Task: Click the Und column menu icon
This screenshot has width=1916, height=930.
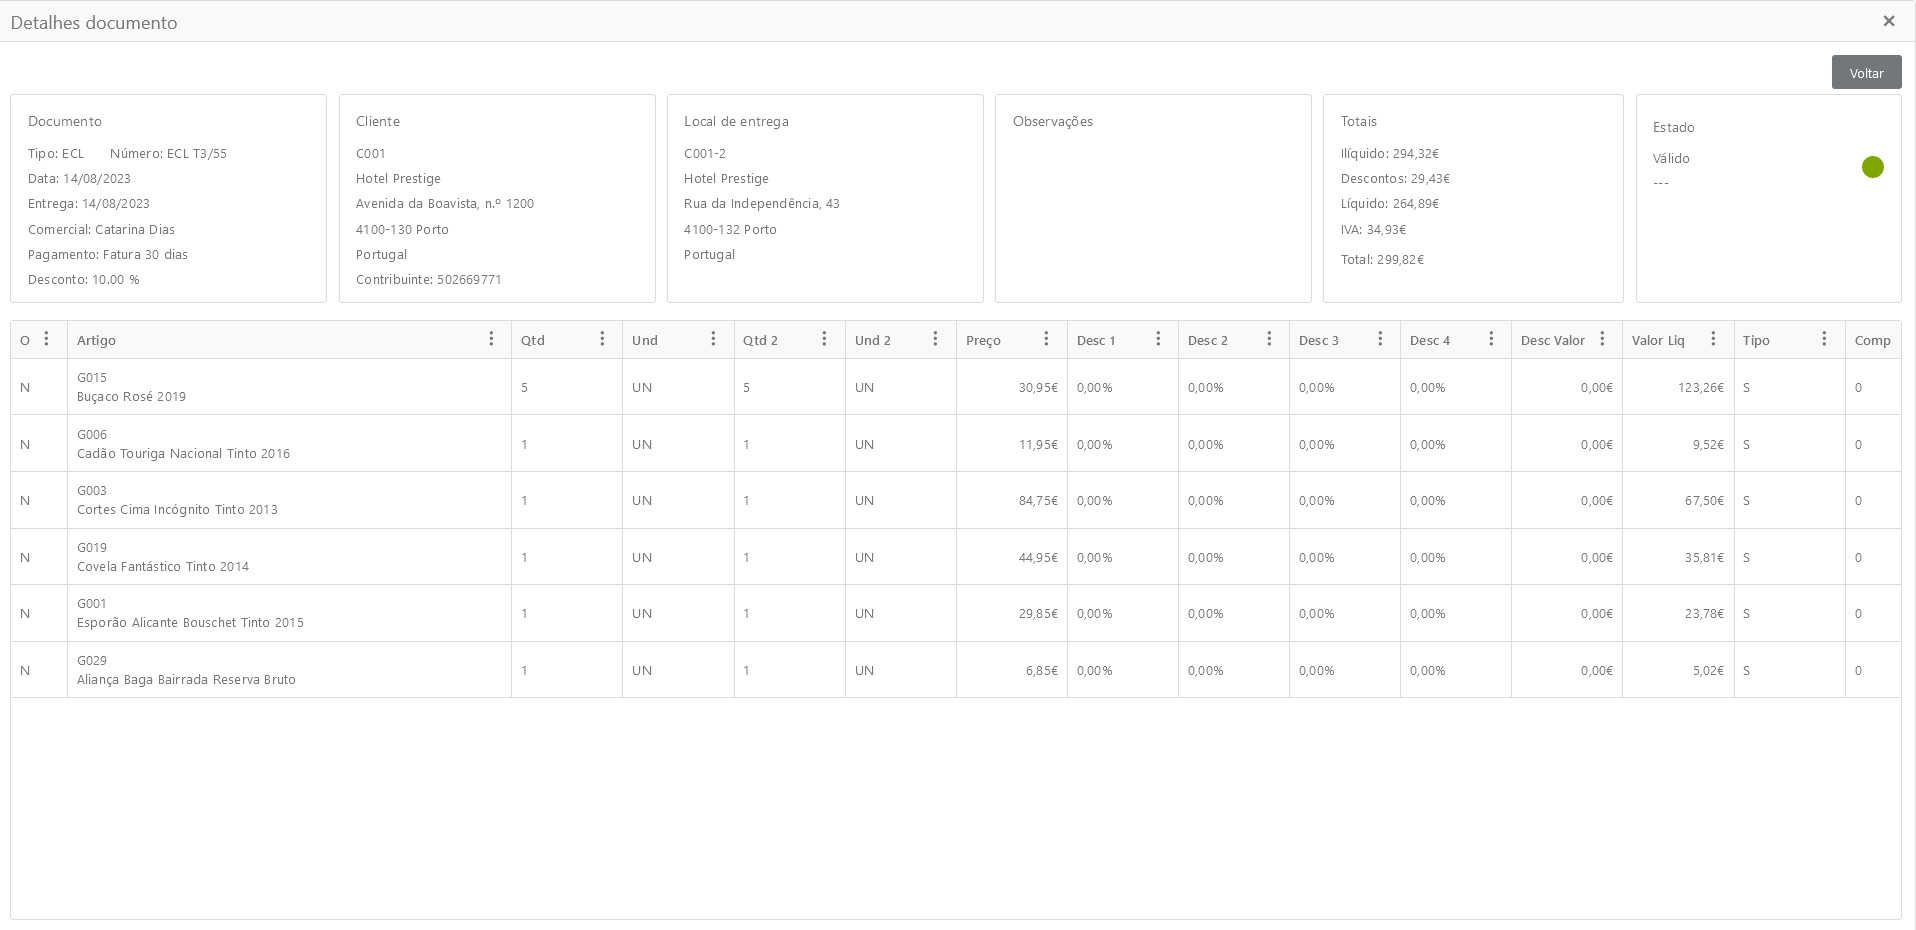Action: [713, 339]
